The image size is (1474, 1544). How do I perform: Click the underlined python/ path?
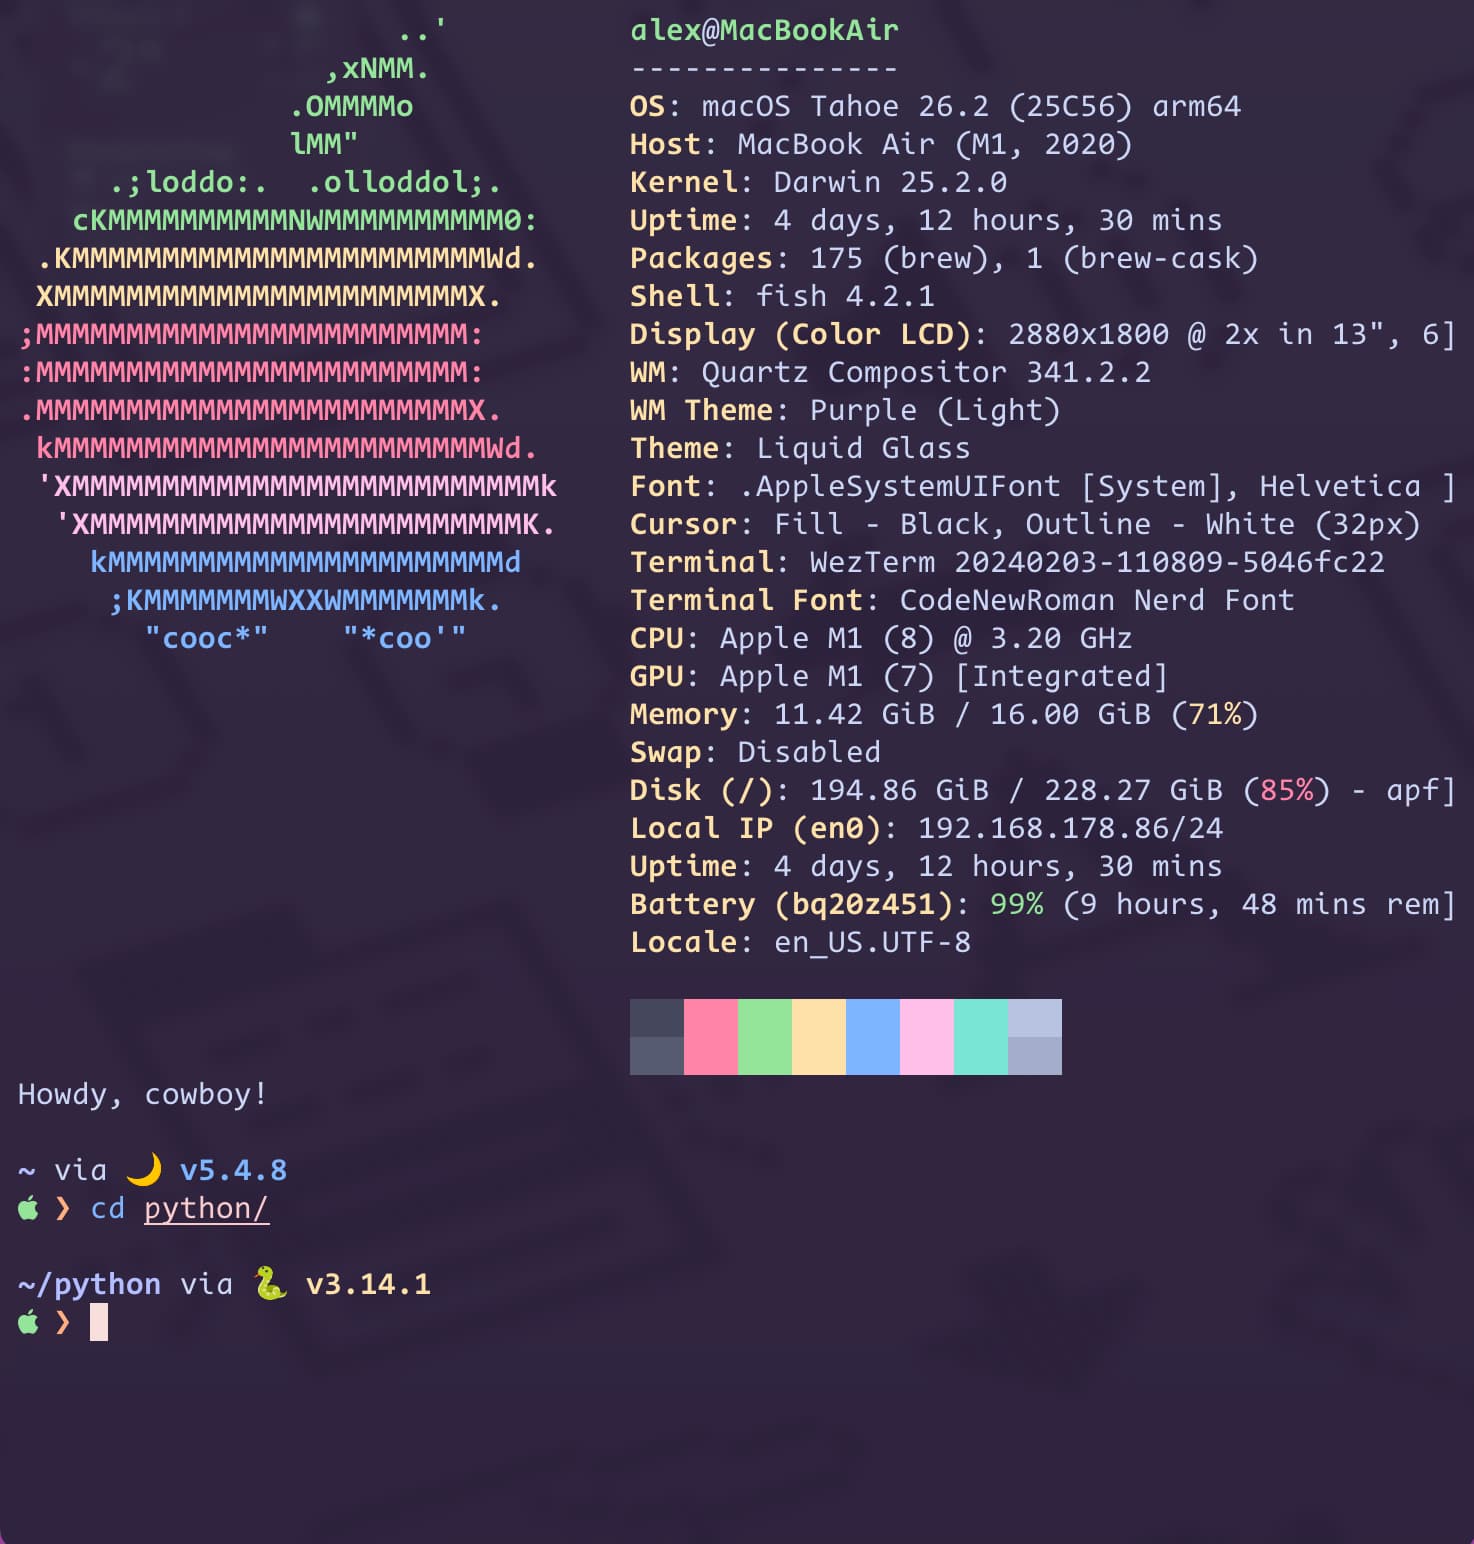pyautogui.click(x=206, y=1209)
